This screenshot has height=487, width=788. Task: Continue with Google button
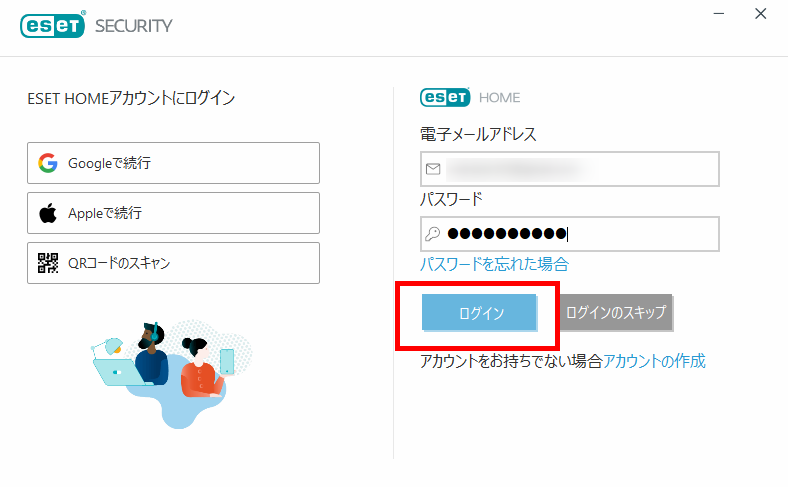coord(173,163)
